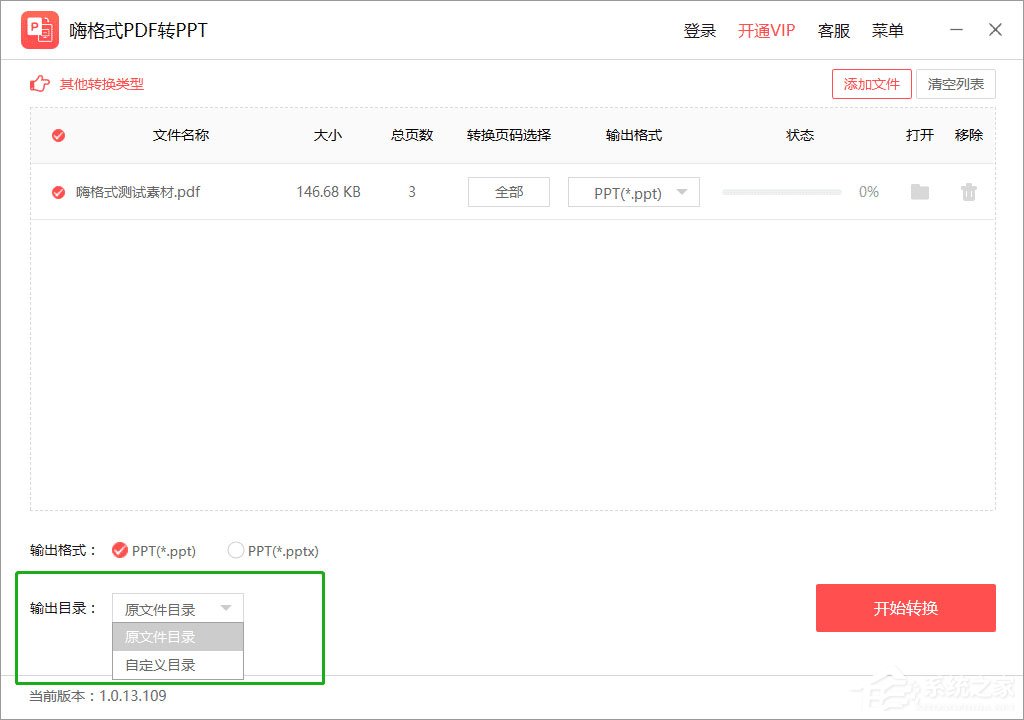Click the thumbs-up icon beside 其他转换类型
This screenshot has height=720, width=1024.
[x=38, y=84]
